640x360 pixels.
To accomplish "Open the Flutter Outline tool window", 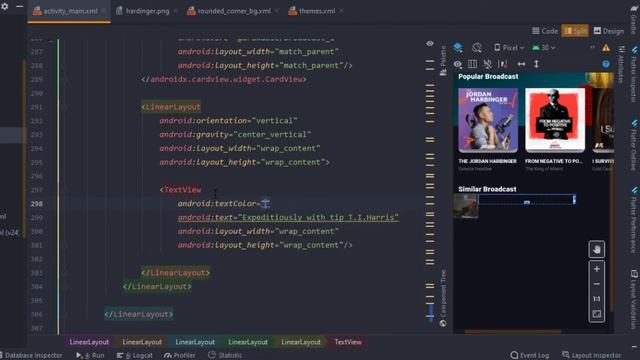I will [x=634, y=145].
